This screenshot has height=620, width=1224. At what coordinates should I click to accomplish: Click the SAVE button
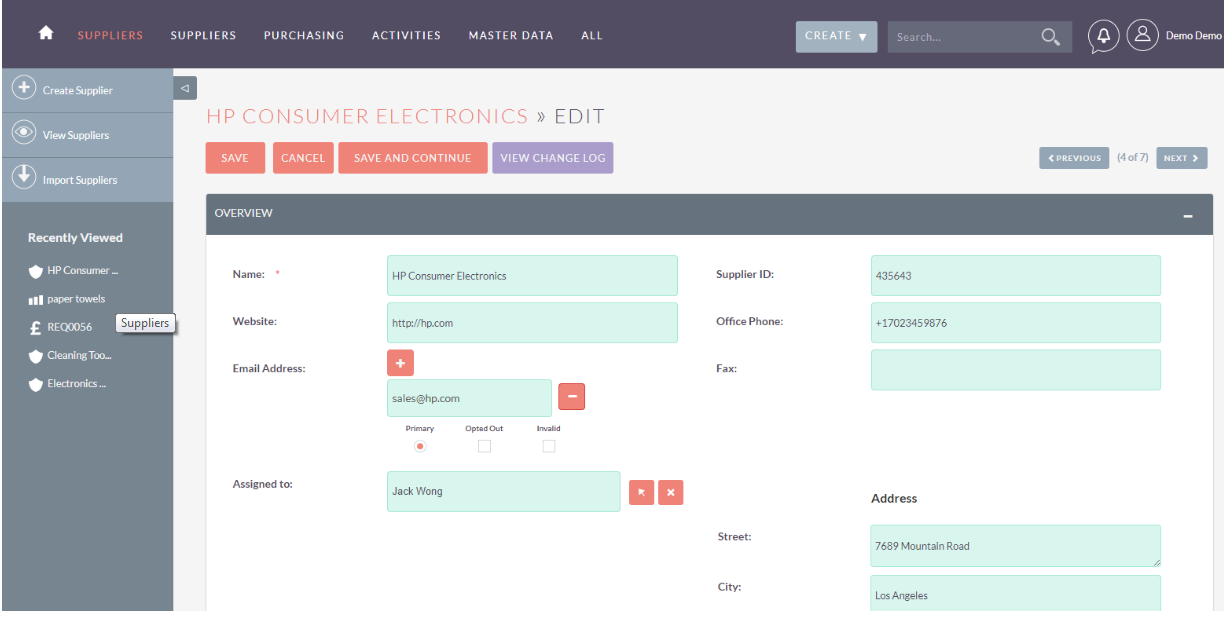235,158
